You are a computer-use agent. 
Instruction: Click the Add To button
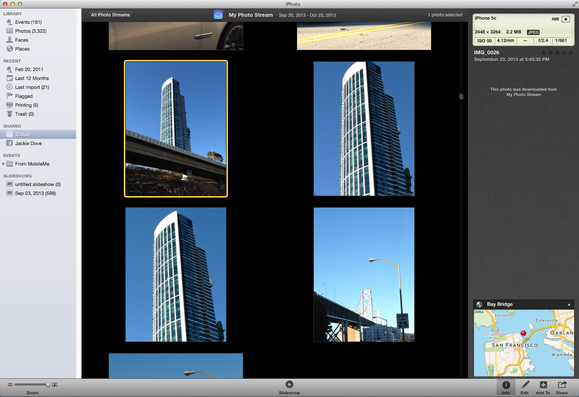click(543, 387)
